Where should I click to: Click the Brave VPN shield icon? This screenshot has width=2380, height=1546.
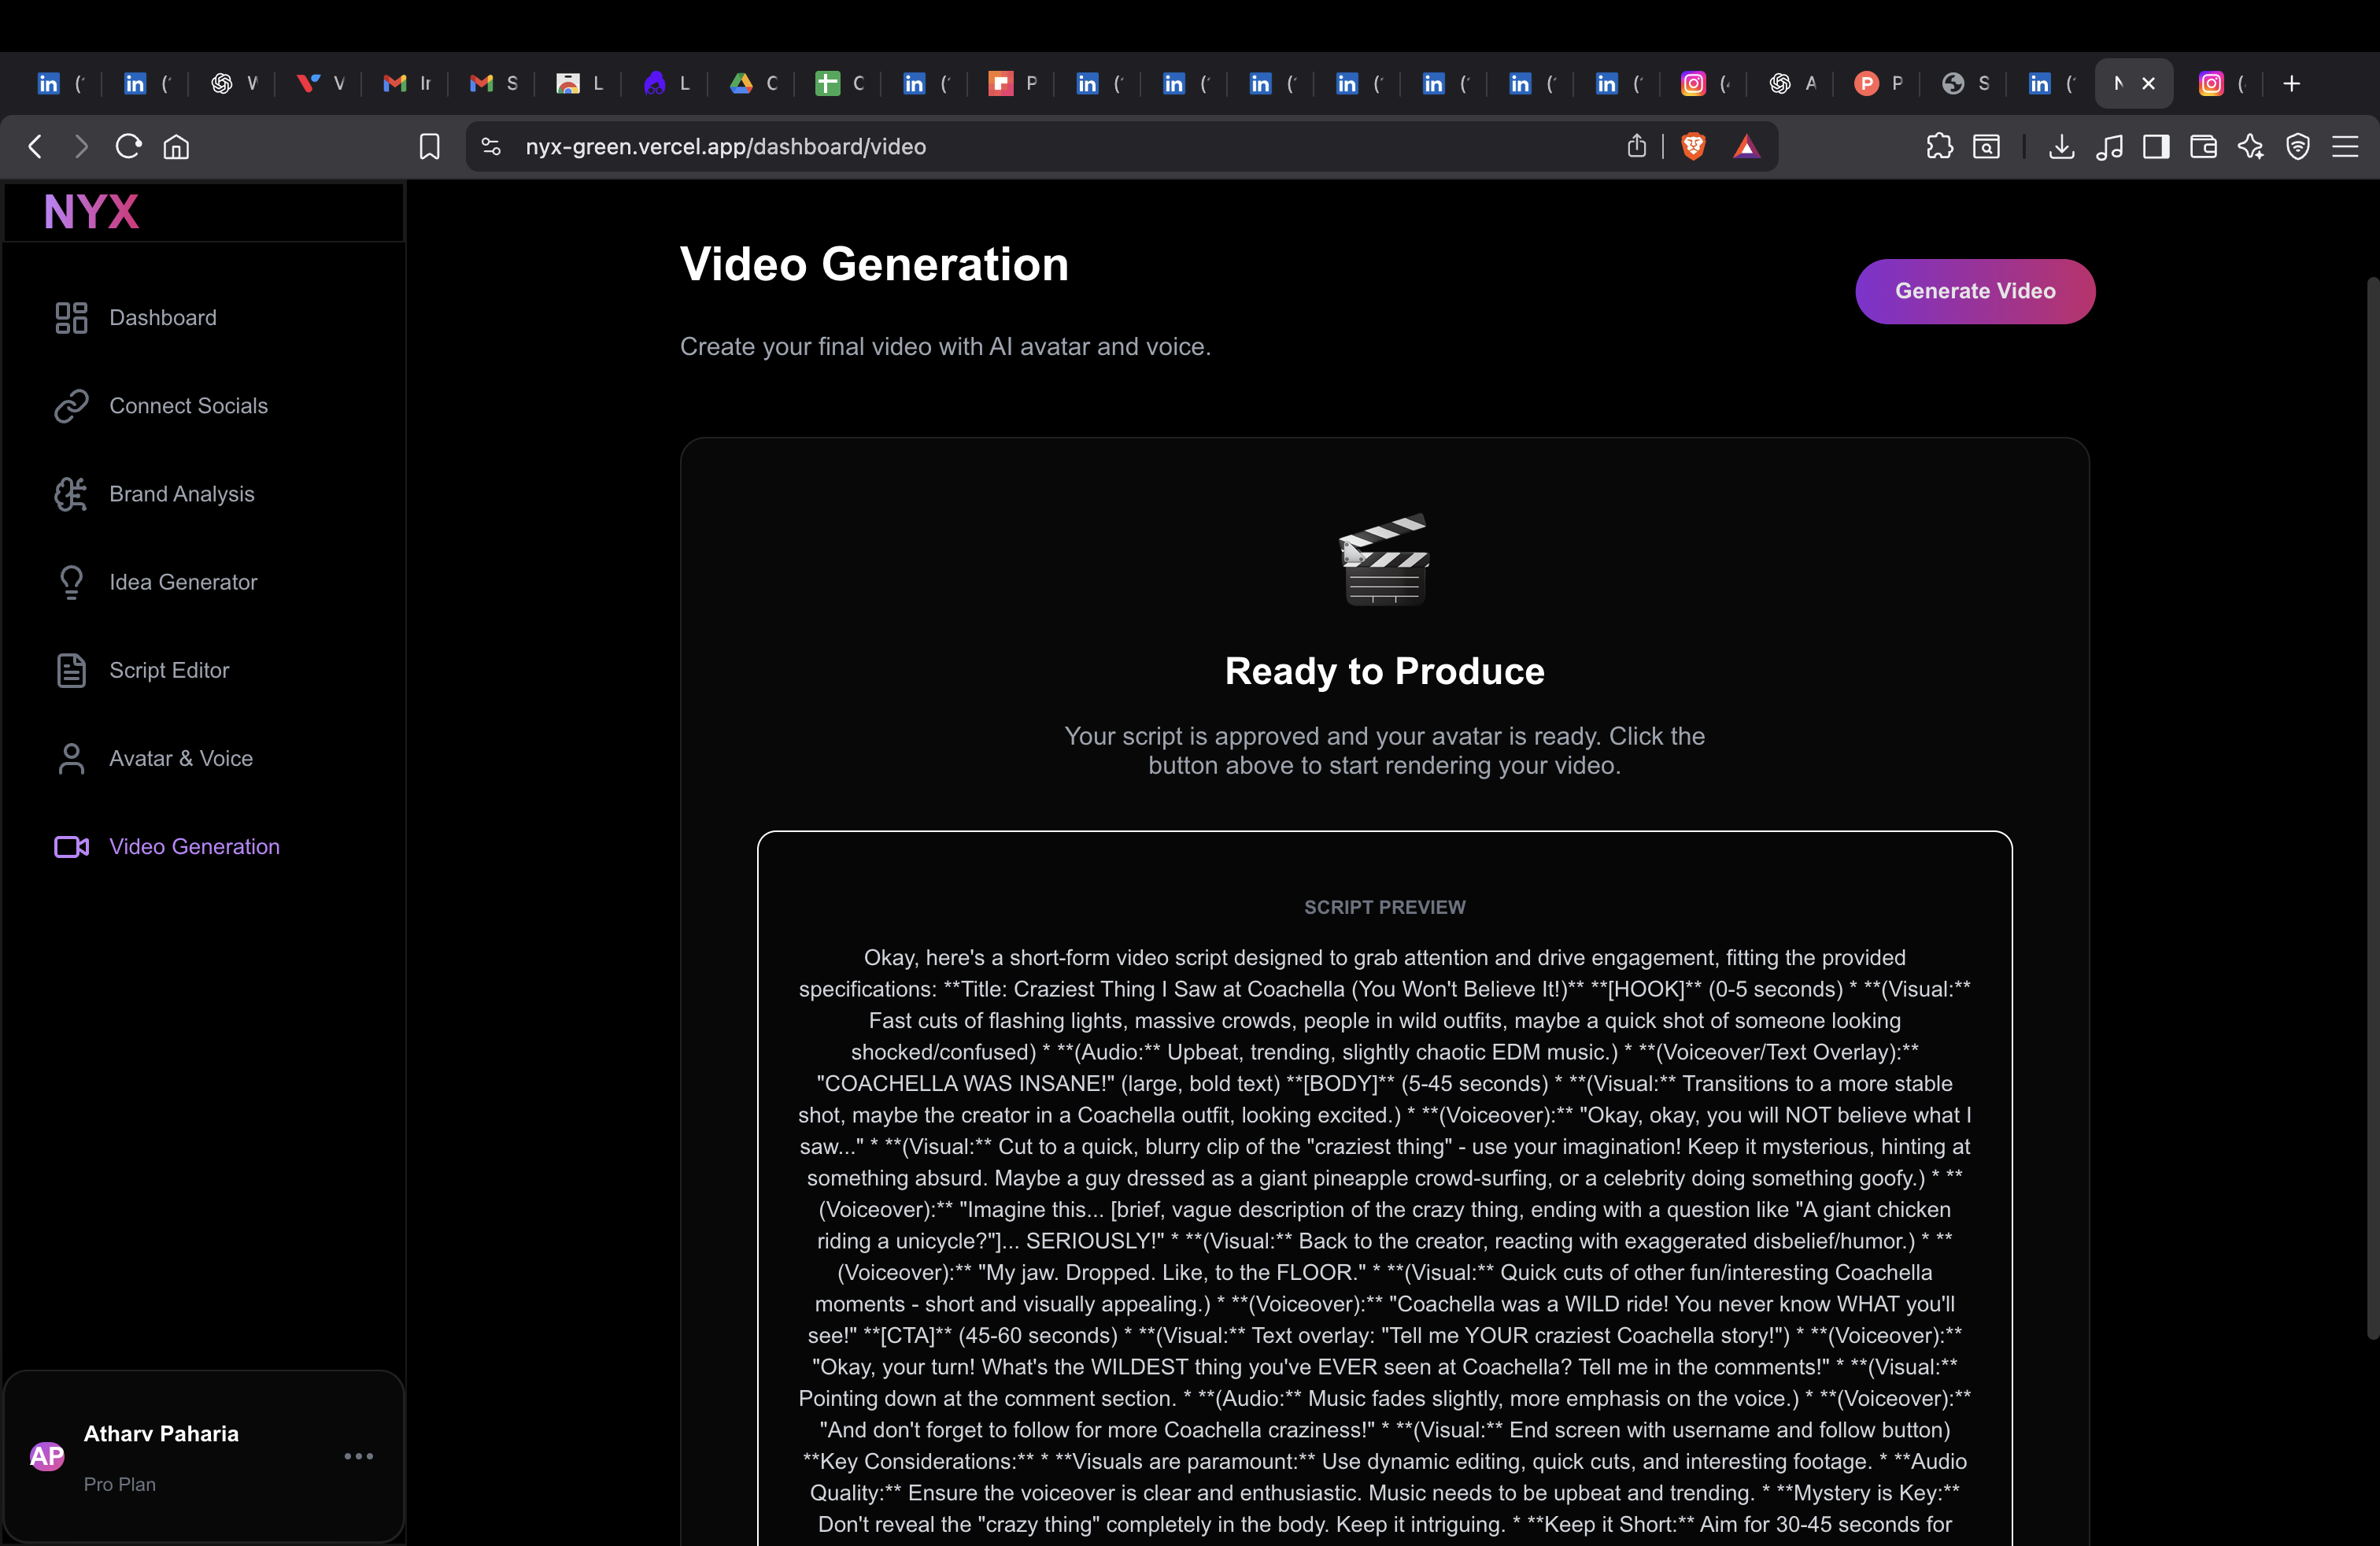(2299, 146)
